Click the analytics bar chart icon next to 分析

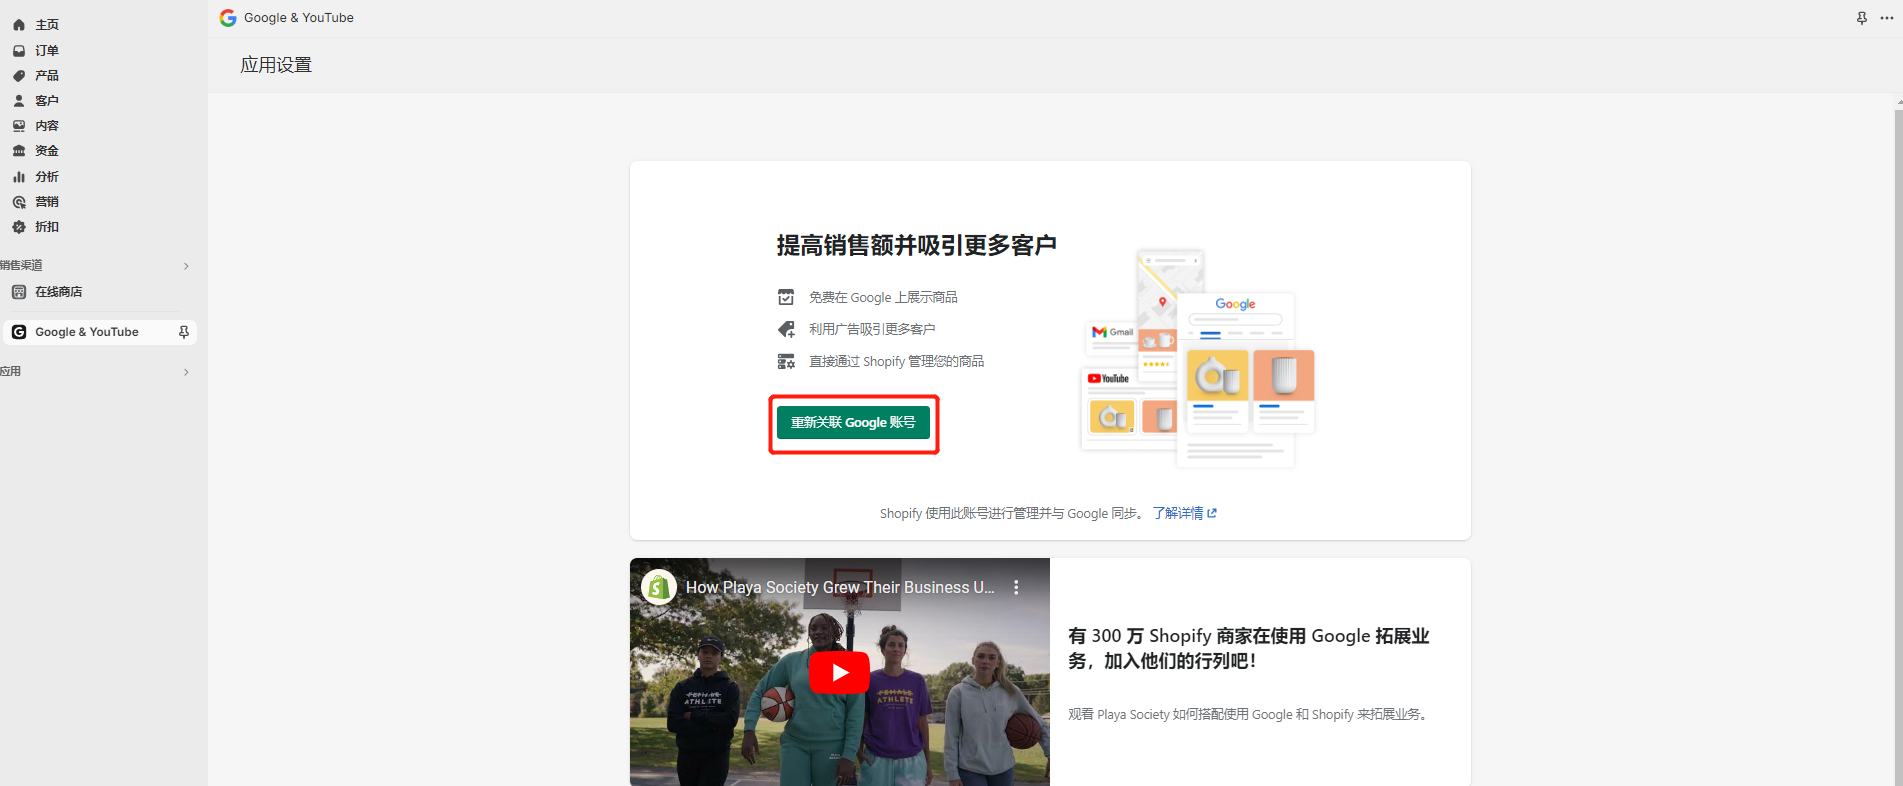(x=19, y=177)
